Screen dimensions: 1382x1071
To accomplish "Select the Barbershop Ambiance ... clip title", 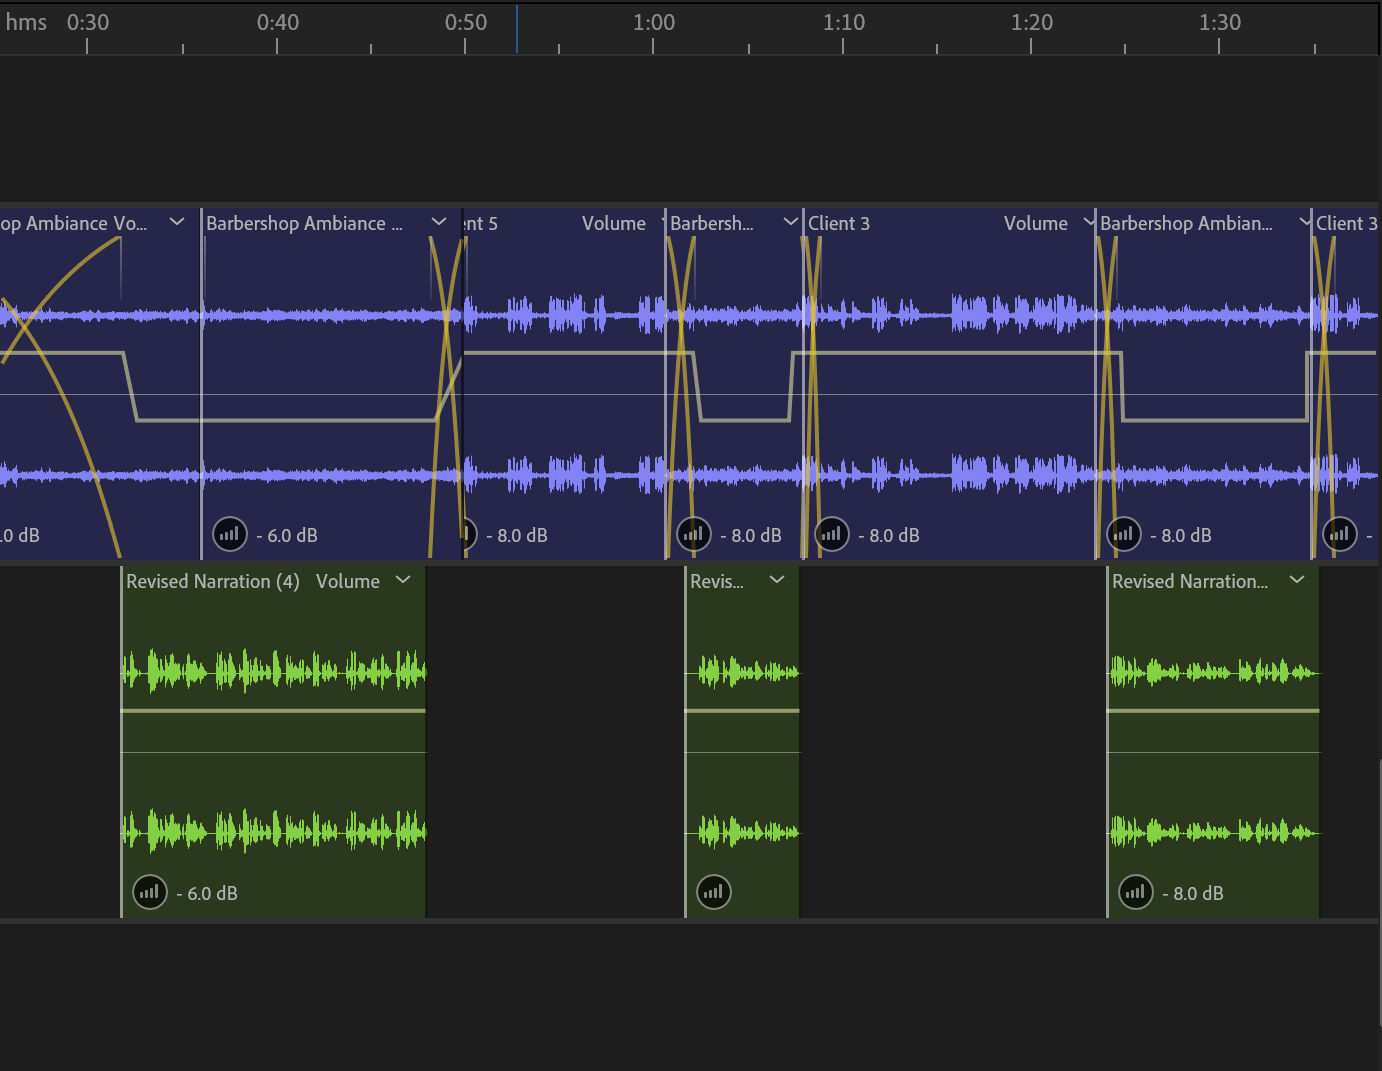I will [x=305, y=224].
